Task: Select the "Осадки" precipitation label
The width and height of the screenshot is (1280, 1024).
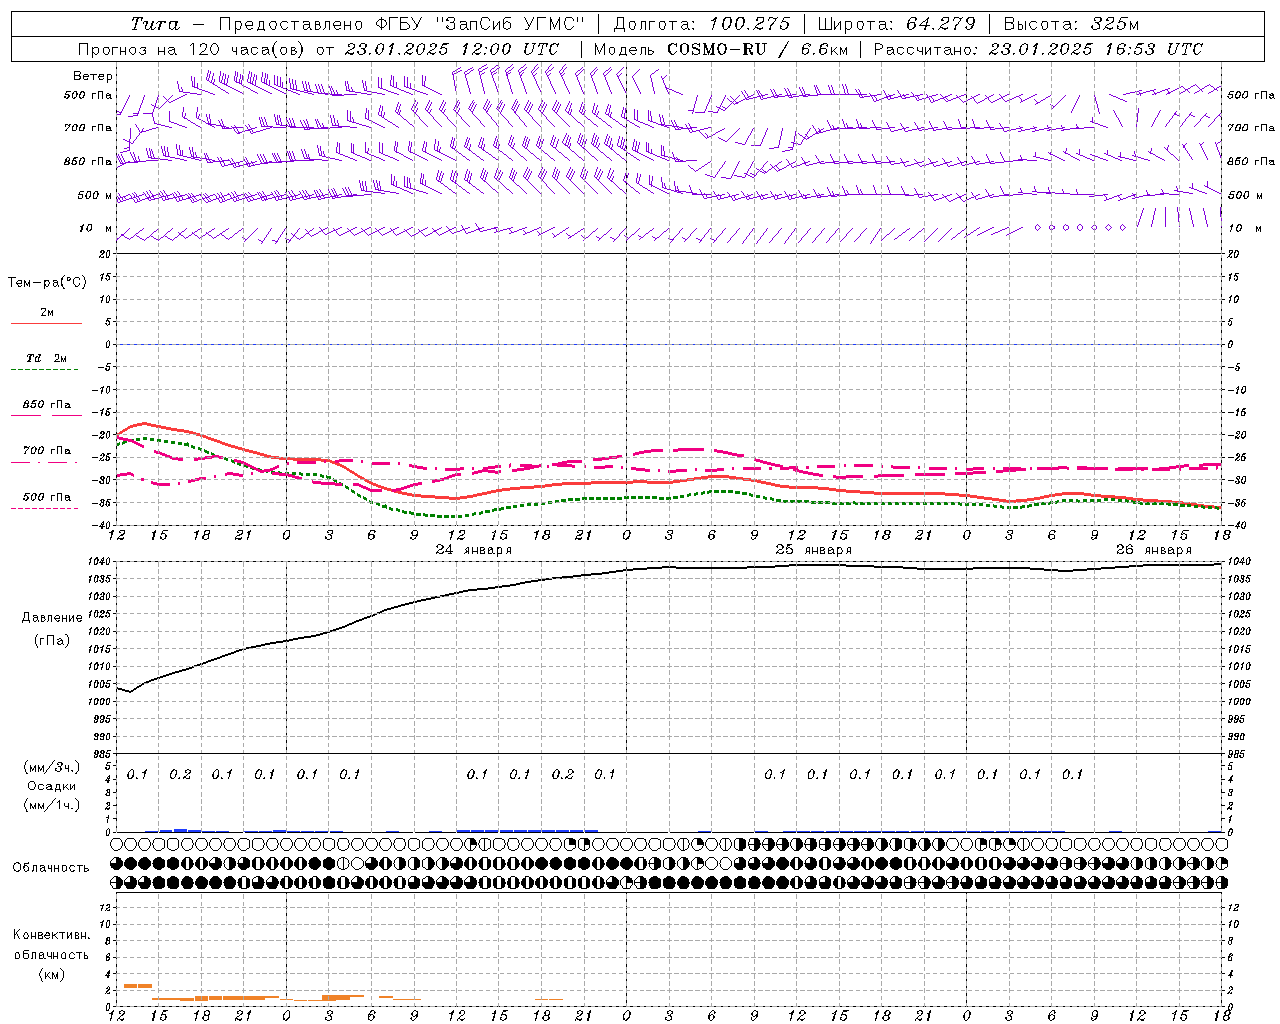Action: (52, 786)
